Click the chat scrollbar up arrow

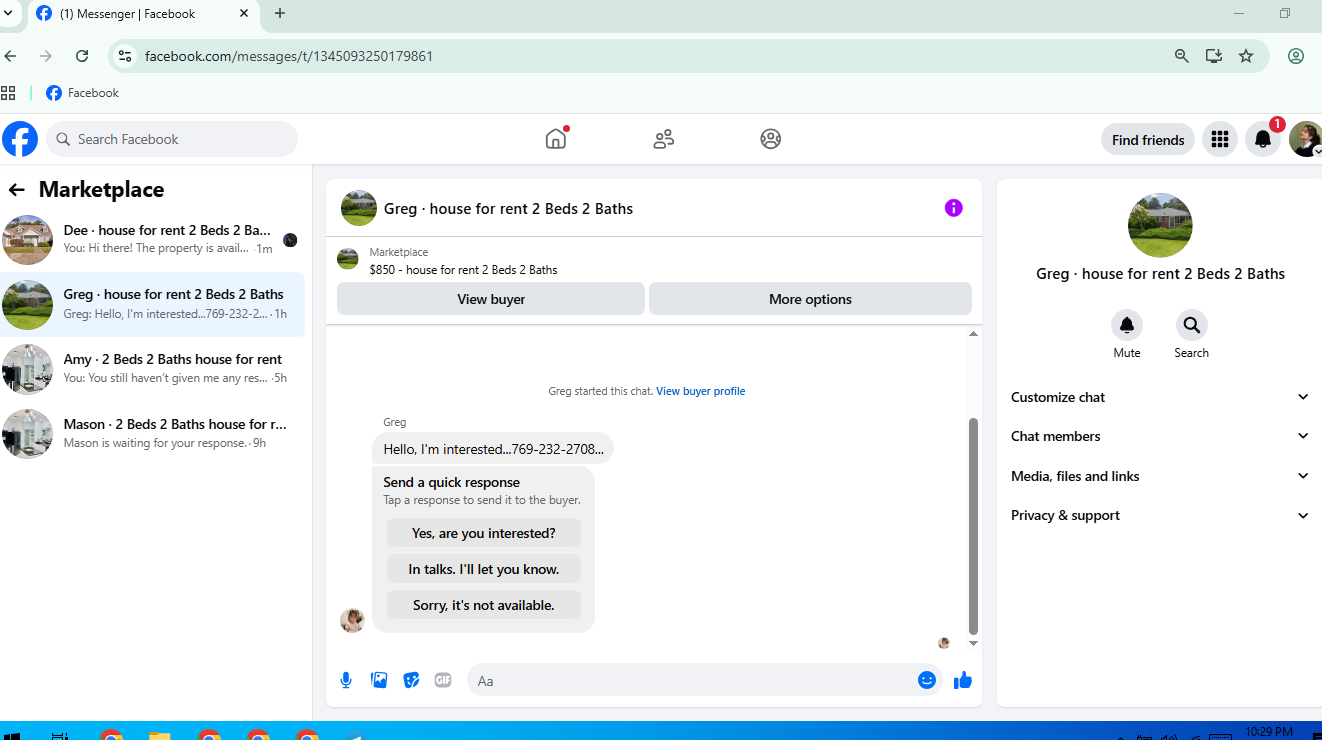973,334
